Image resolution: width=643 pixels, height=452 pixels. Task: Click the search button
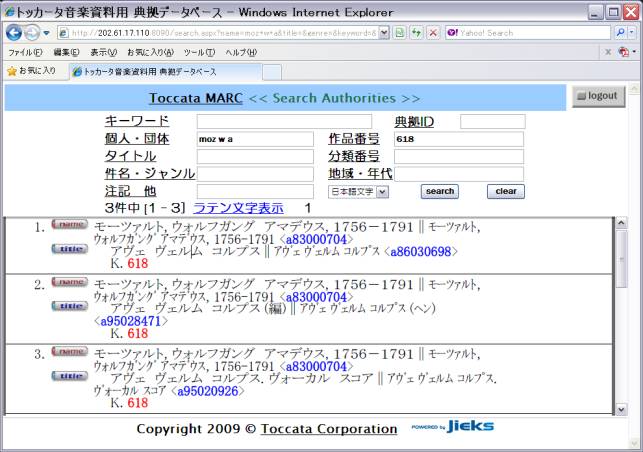coord(440,192)
